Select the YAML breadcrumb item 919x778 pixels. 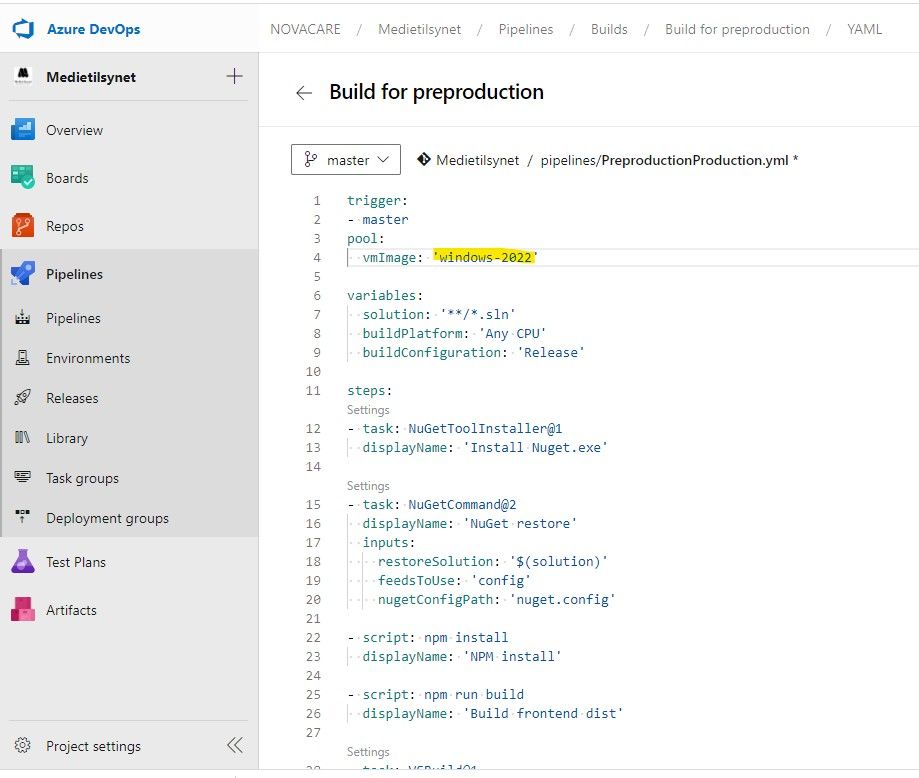[864, 29]
